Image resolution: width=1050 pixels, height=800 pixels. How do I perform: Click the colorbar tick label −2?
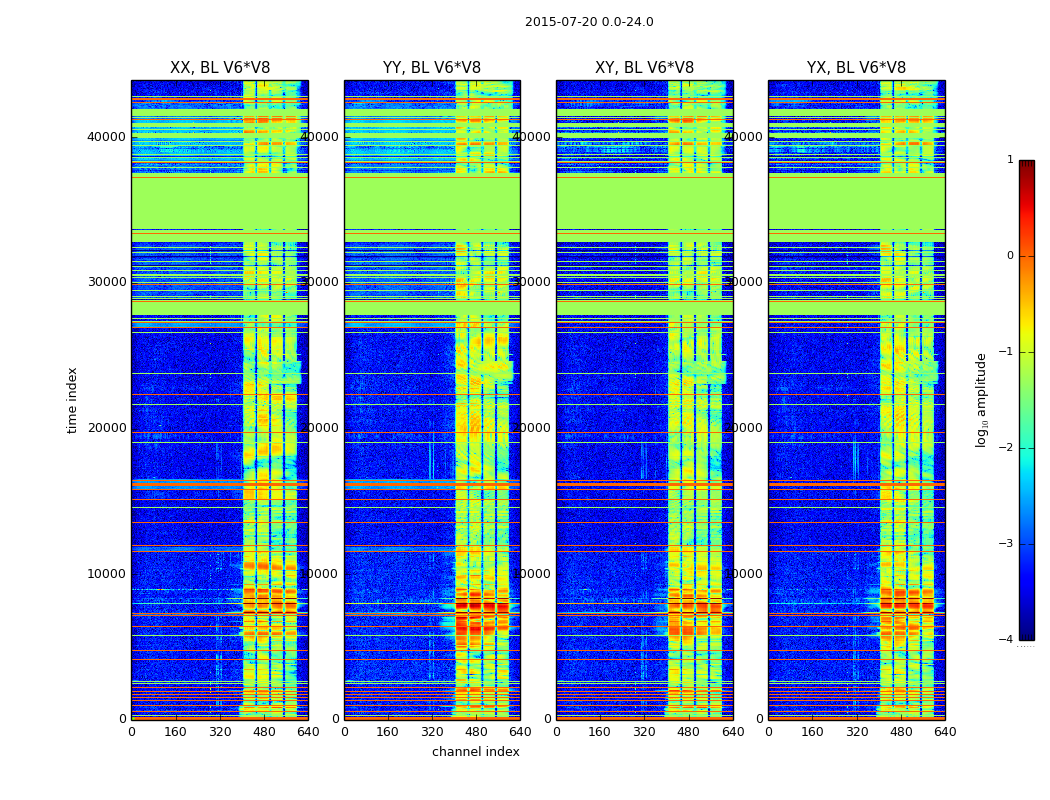click(1006, 448)
